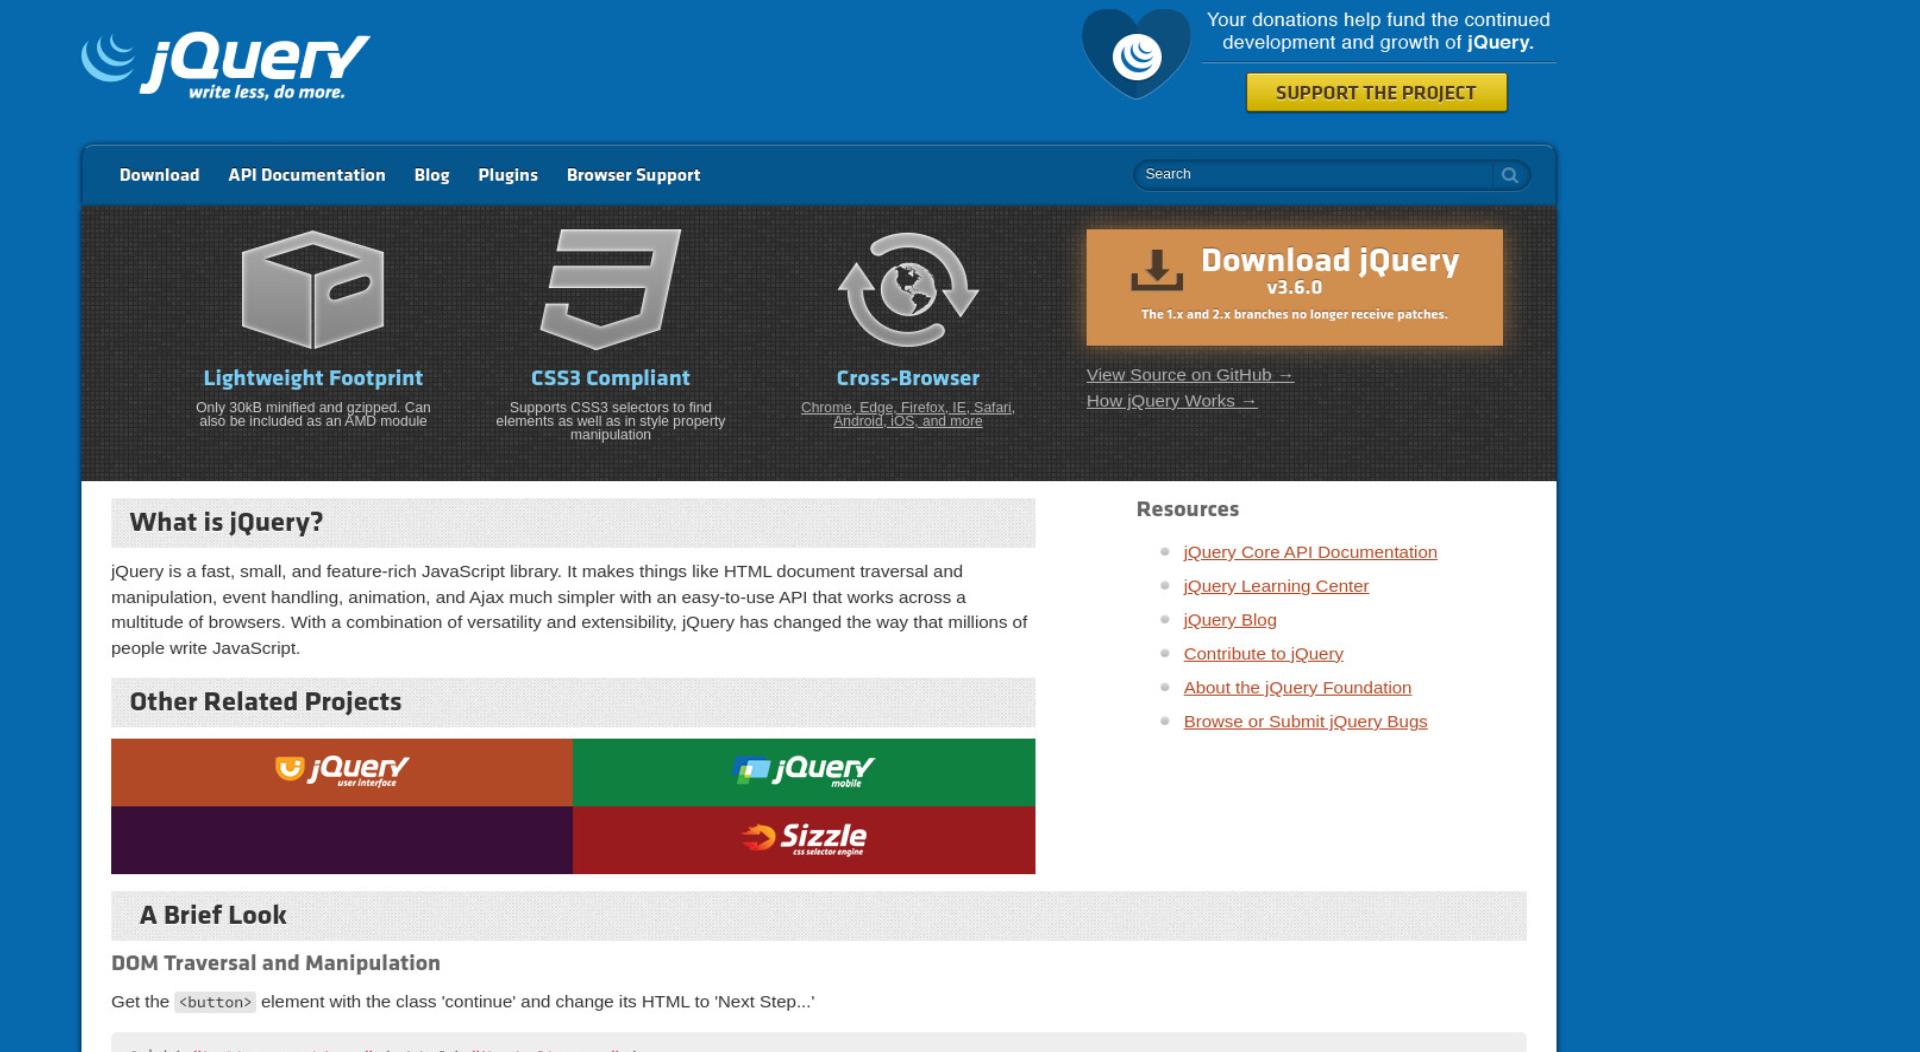Go to API Documentation in navigation

point(307,175)
